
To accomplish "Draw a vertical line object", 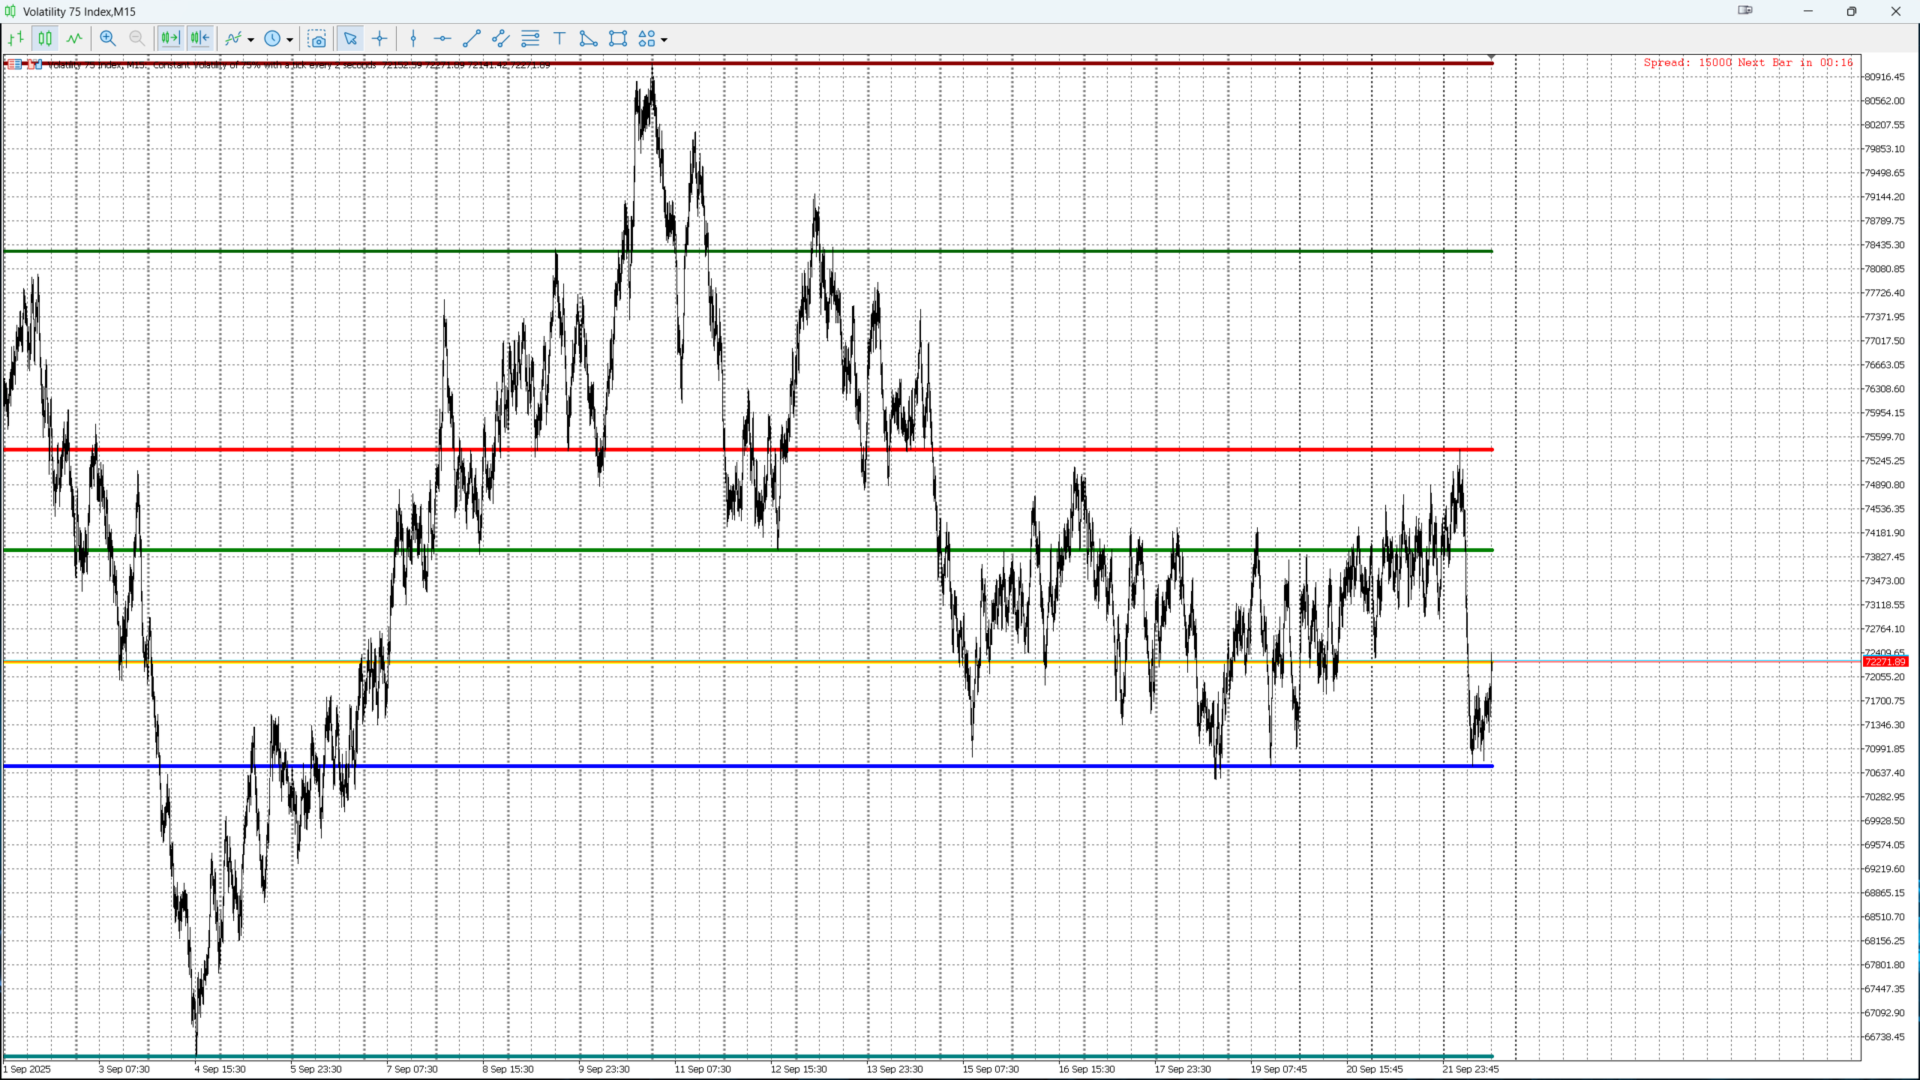I will pos(413,39).
